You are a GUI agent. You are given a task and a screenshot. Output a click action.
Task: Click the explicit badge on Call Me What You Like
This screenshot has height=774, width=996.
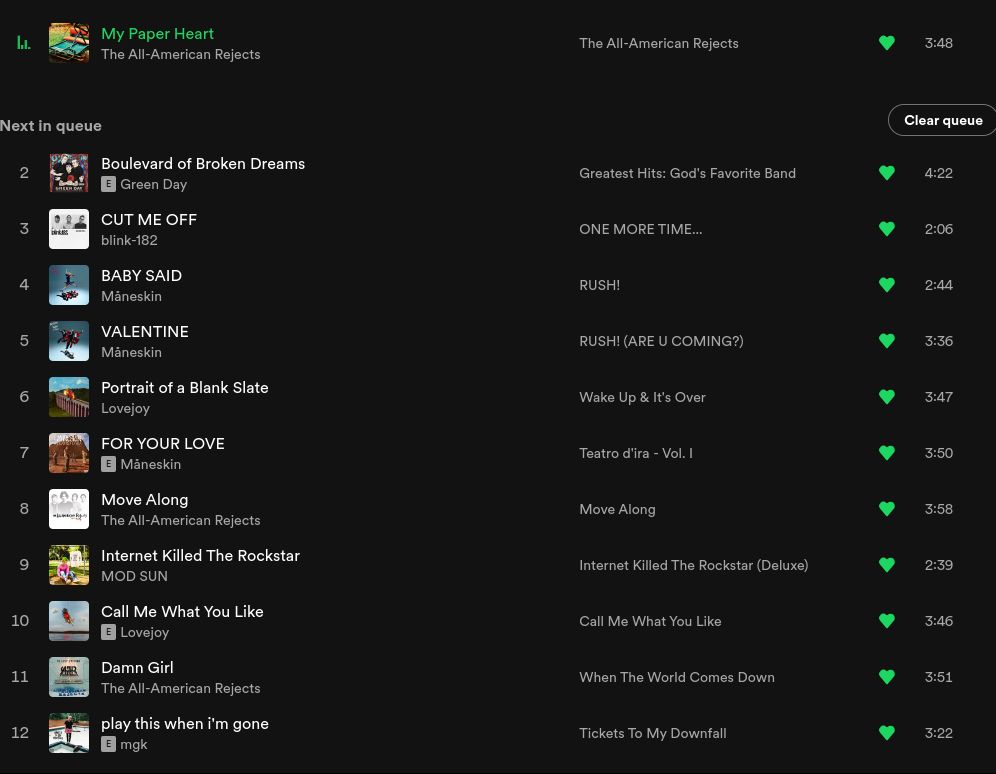coord(108,632)
